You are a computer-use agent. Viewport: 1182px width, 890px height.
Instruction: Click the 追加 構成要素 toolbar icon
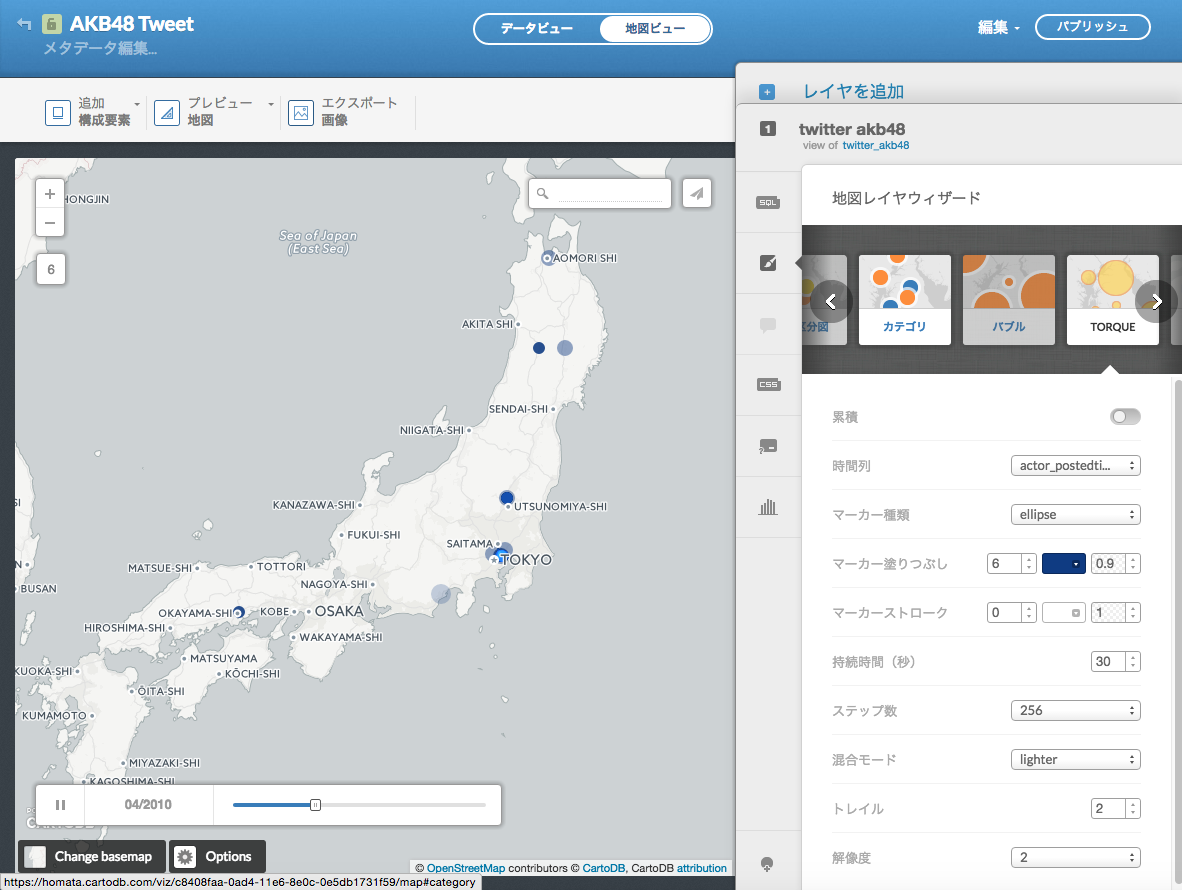58,112
